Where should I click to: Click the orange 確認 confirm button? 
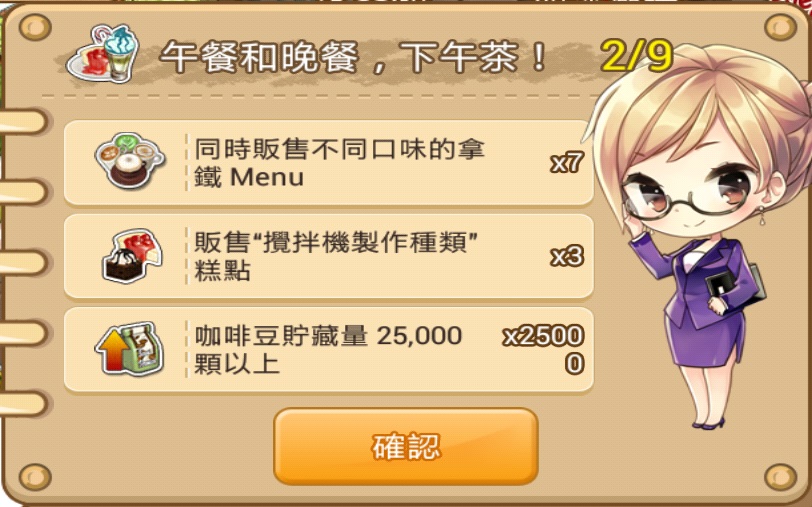tap(406, 446)
